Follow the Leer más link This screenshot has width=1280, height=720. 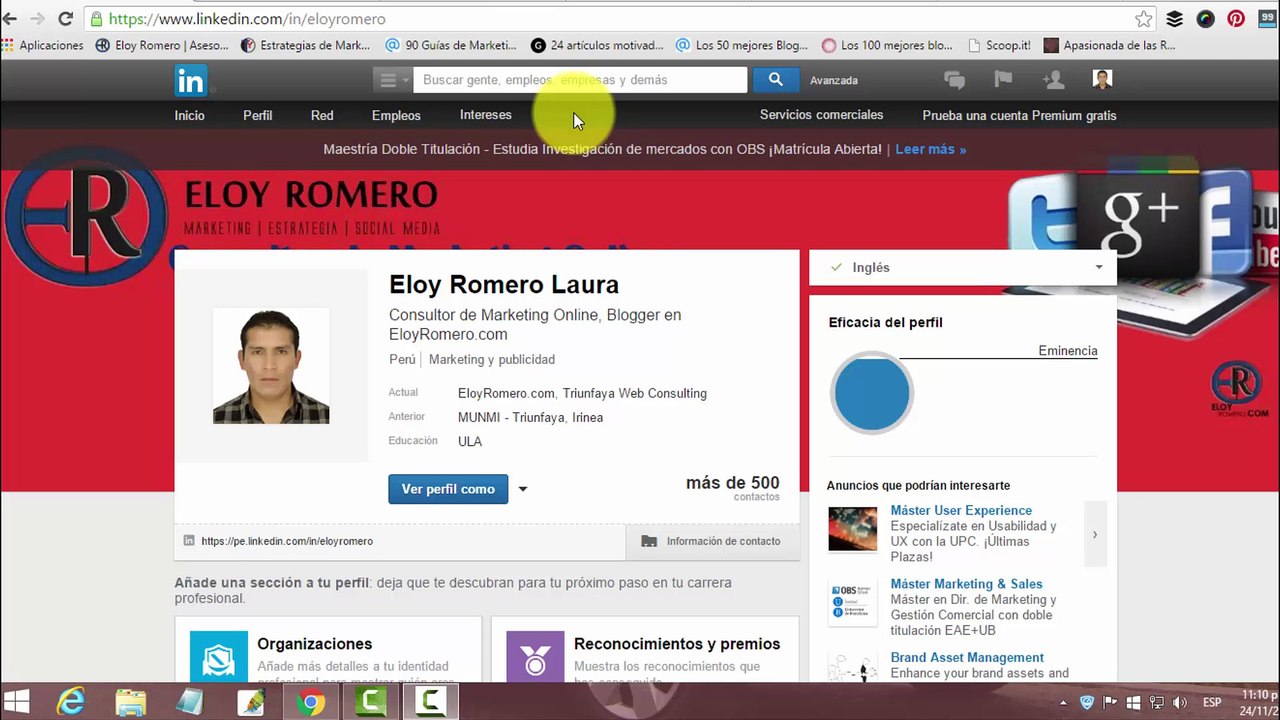point(930,149)
